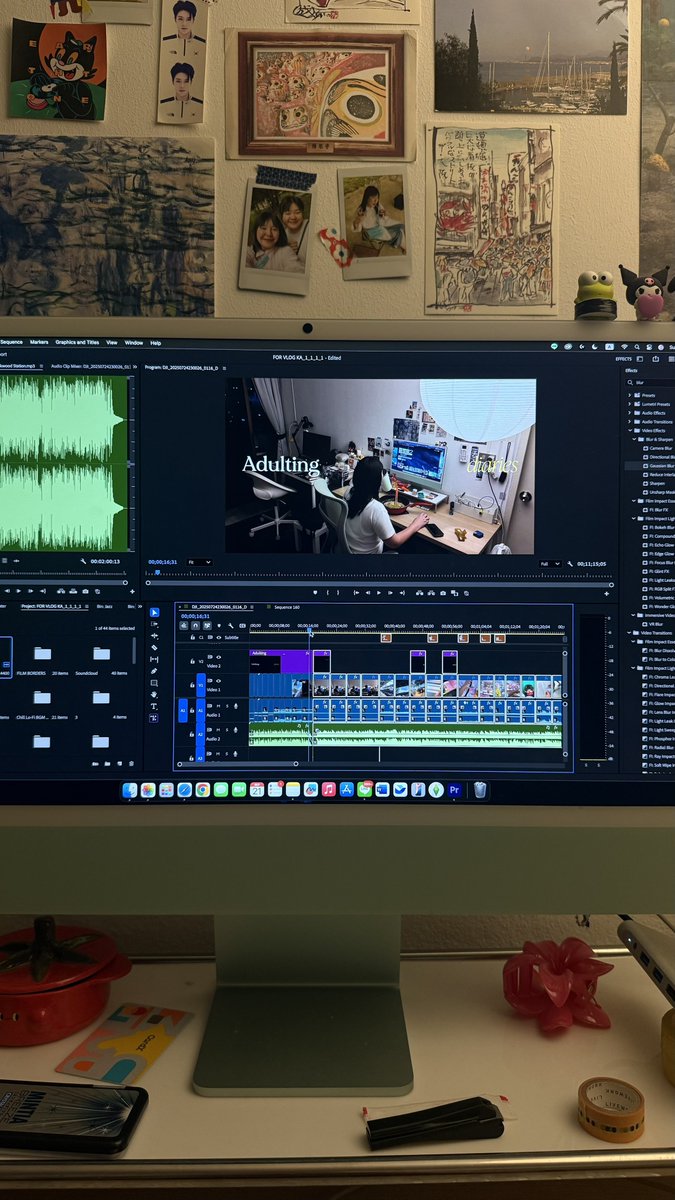The height and width of the screenshot is (1200, 675).
Task: Open Program monitor Fit zoom dropdown
Action: [x=199, y=563]
